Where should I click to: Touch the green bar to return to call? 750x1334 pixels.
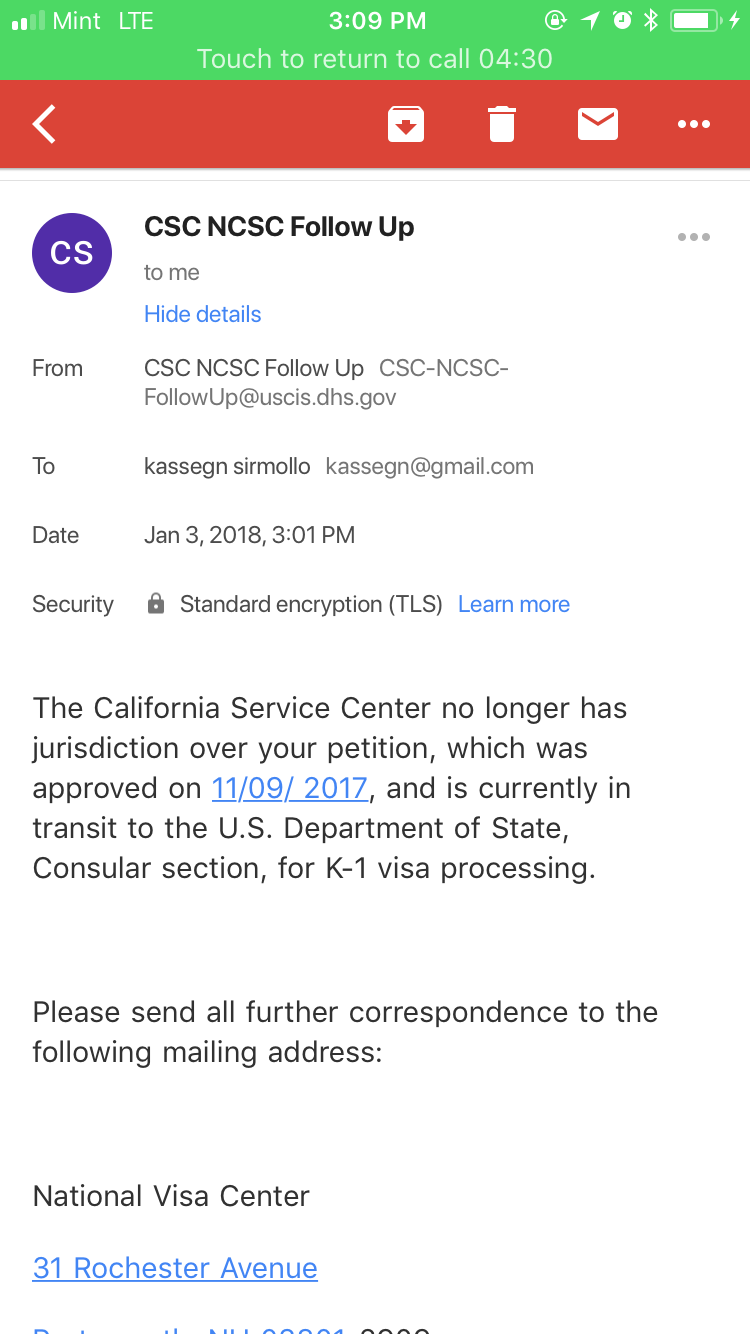(x=375, y=58)
